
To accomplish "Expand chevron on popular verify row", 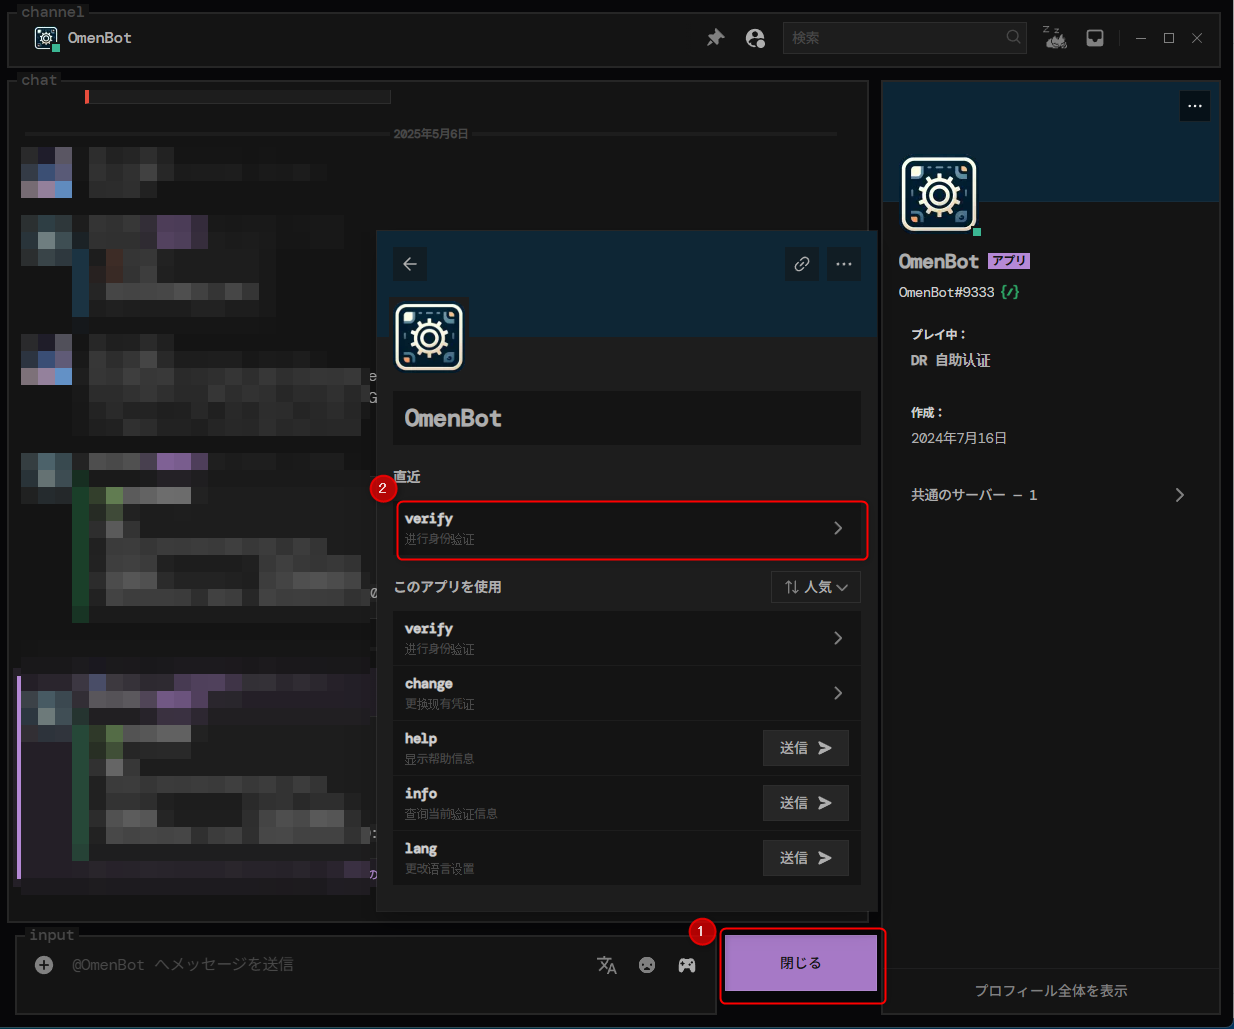I will pyautogui.click(x=838, y=638).
